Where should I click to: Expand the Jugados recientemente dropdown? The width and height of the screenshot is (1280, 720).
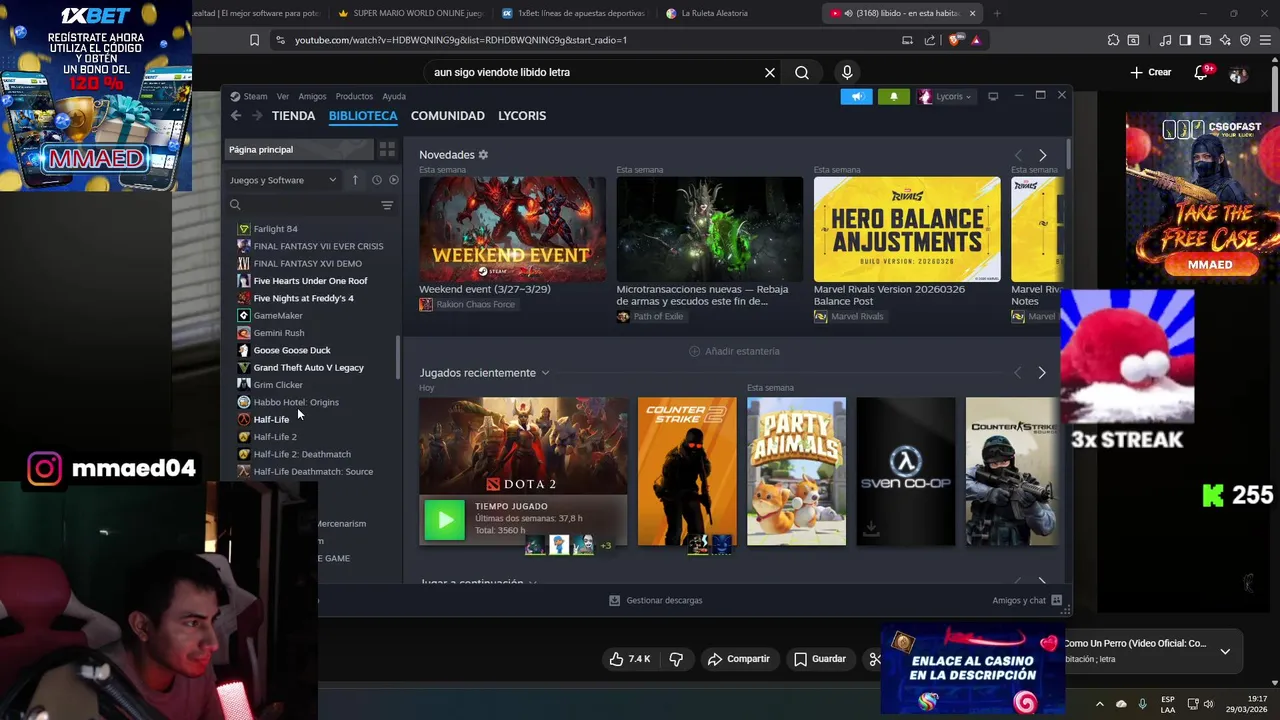545,373
